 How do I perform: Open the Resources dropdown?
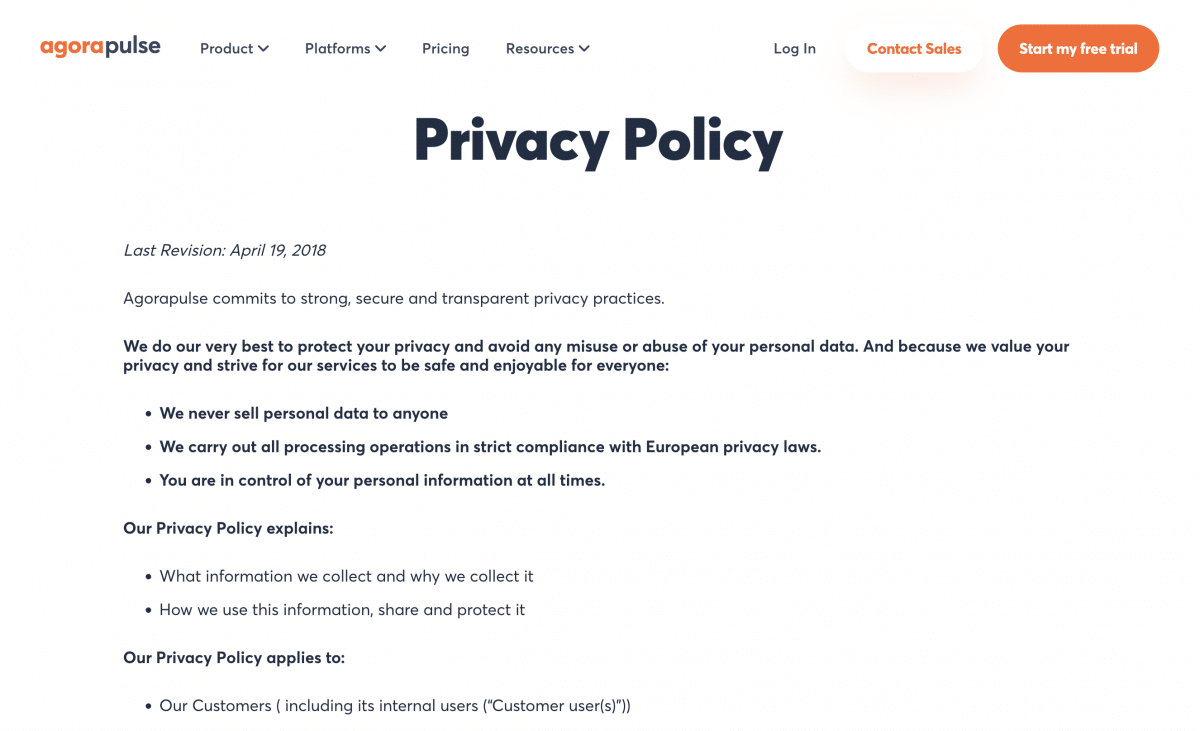[x=540, y=48]
